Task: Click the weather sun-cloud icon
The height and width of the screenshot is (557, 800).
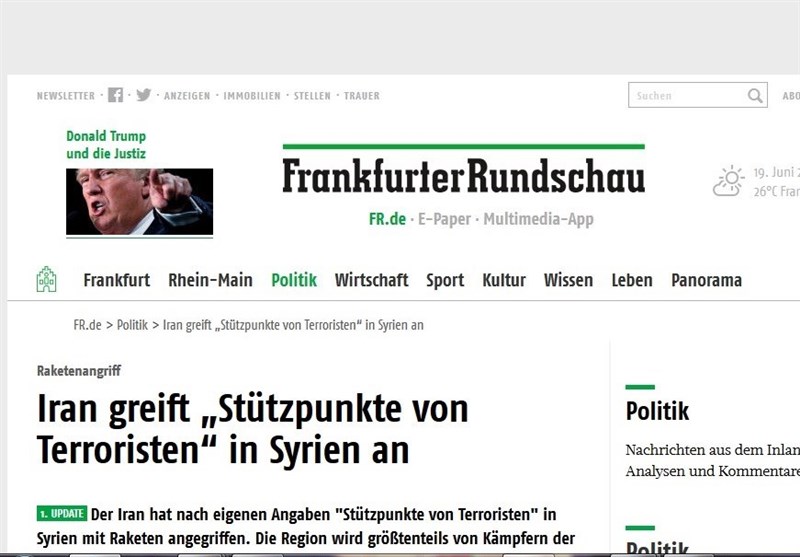Action: point(729,181)
